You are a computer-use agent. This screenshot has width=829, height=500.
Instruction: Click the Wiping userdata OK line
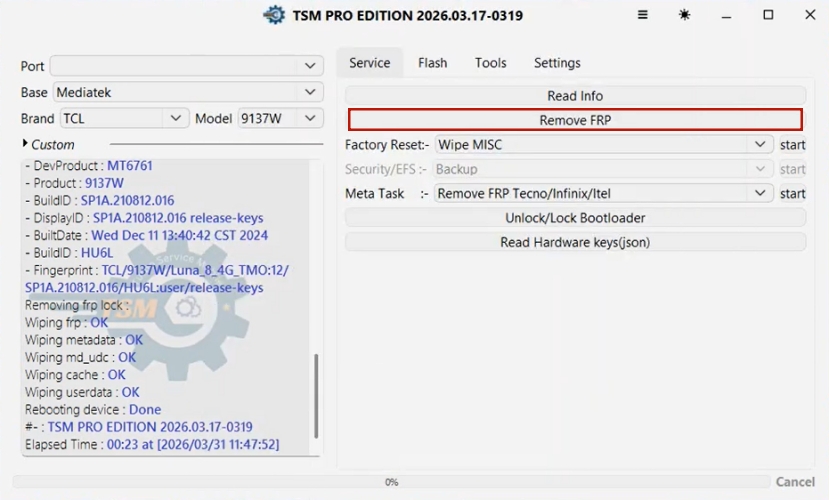(x=82, y=392)
